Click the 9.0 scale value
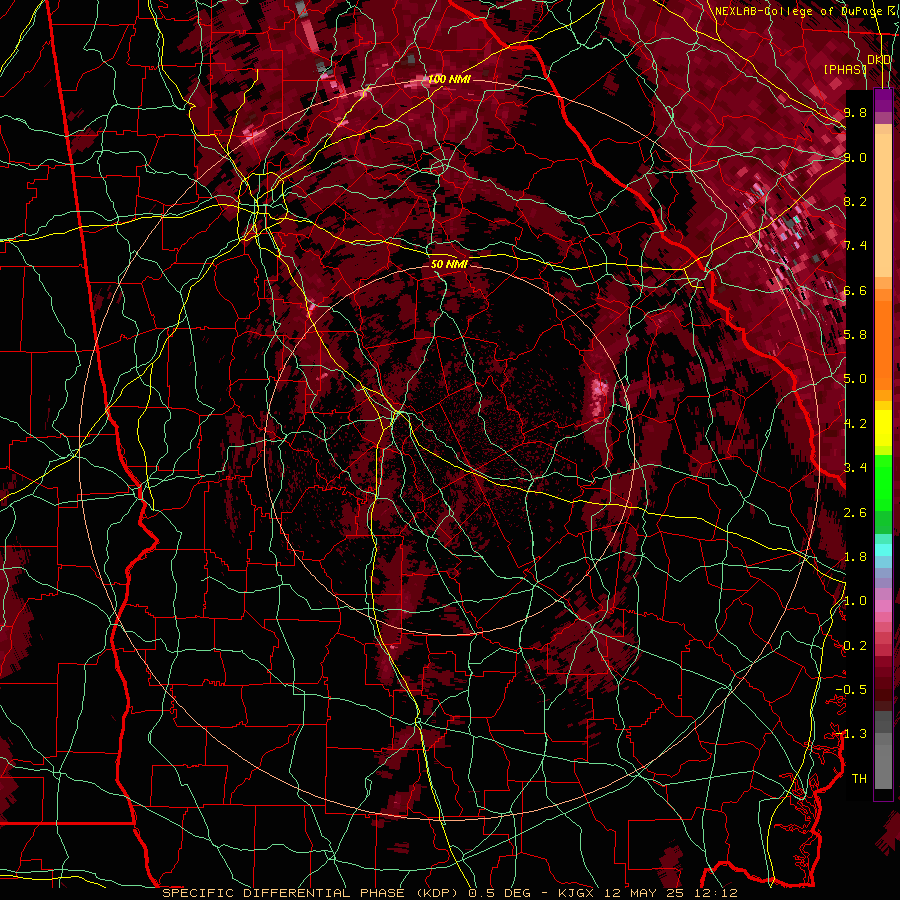Viewport: 900px width, 900px height. [855, 157]
